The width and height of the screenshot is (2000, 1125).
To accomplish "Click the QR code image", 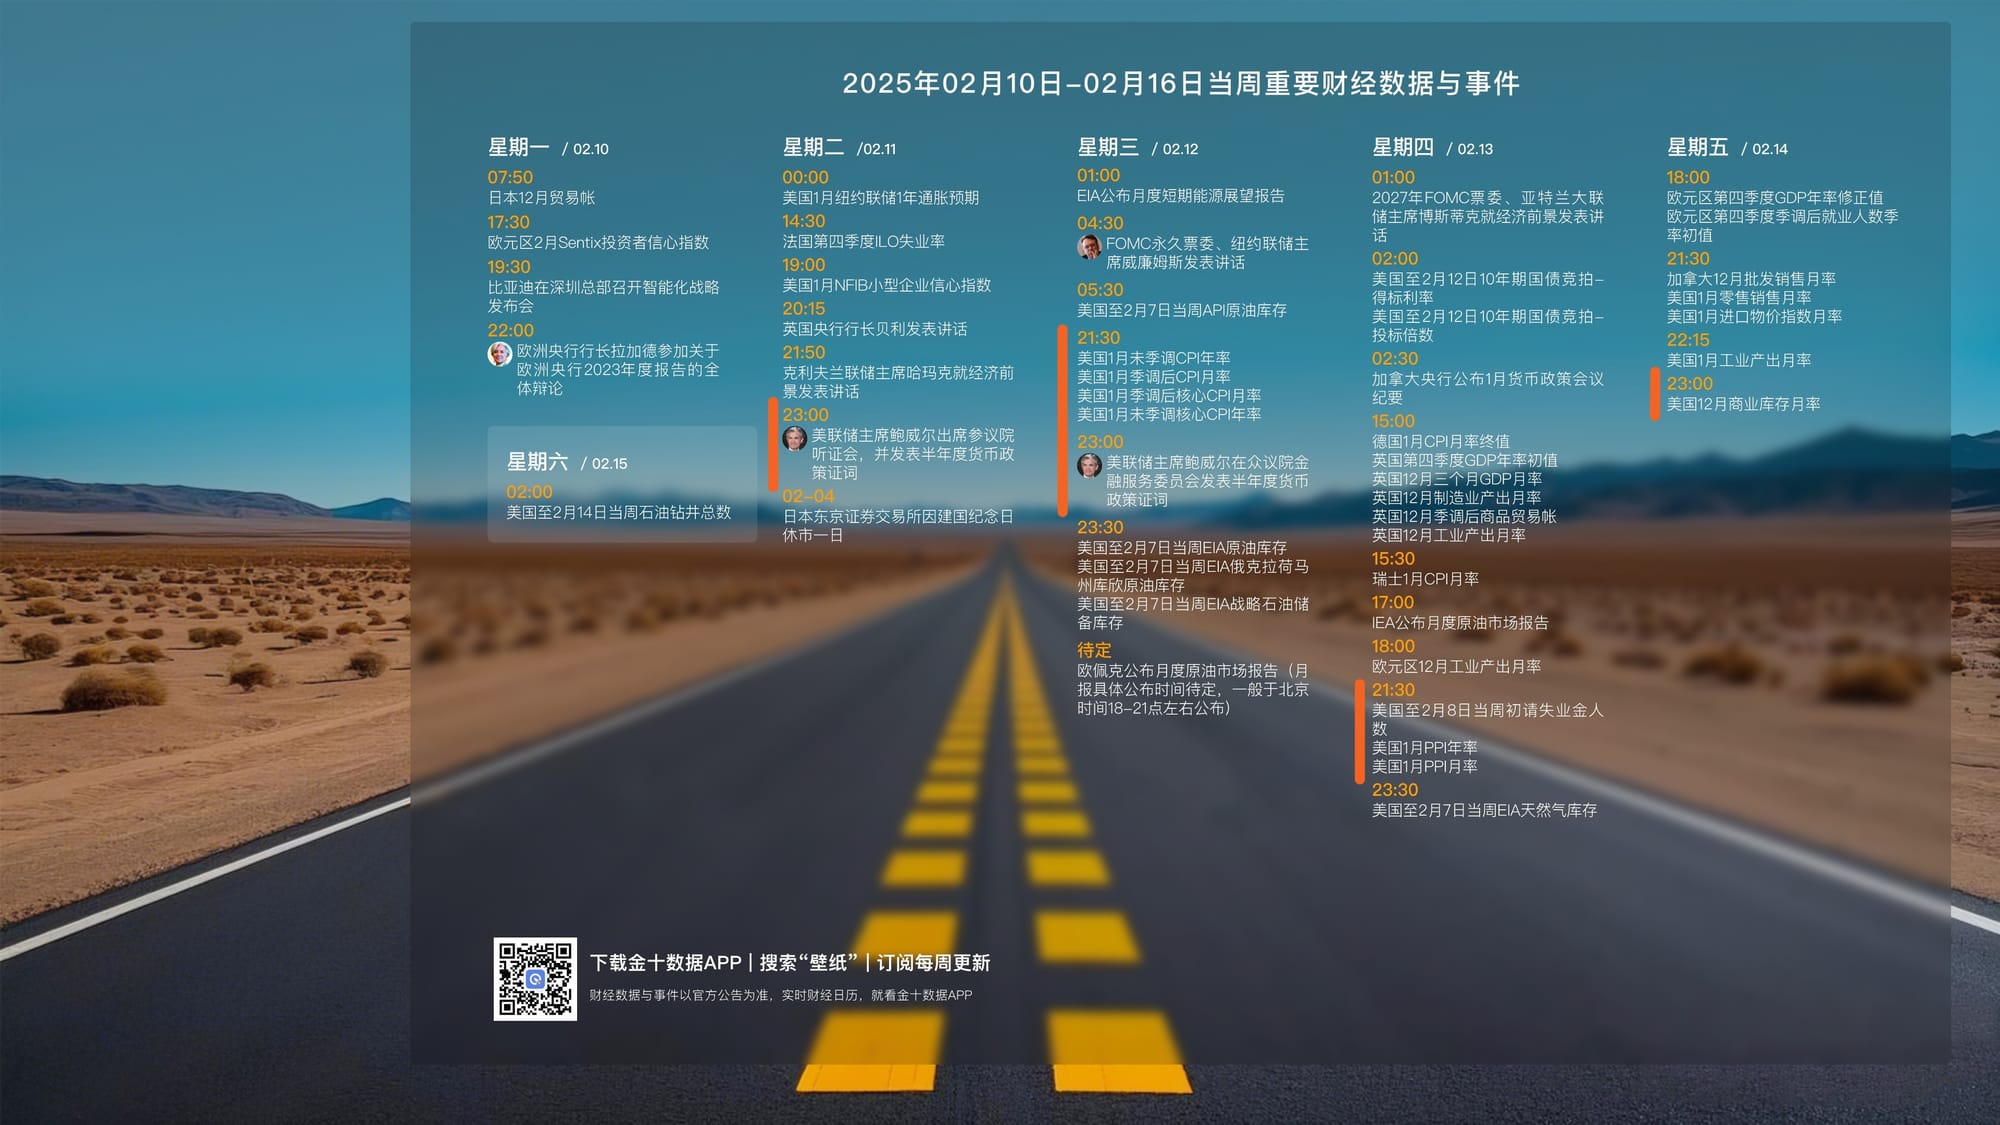I will (535, 979).
